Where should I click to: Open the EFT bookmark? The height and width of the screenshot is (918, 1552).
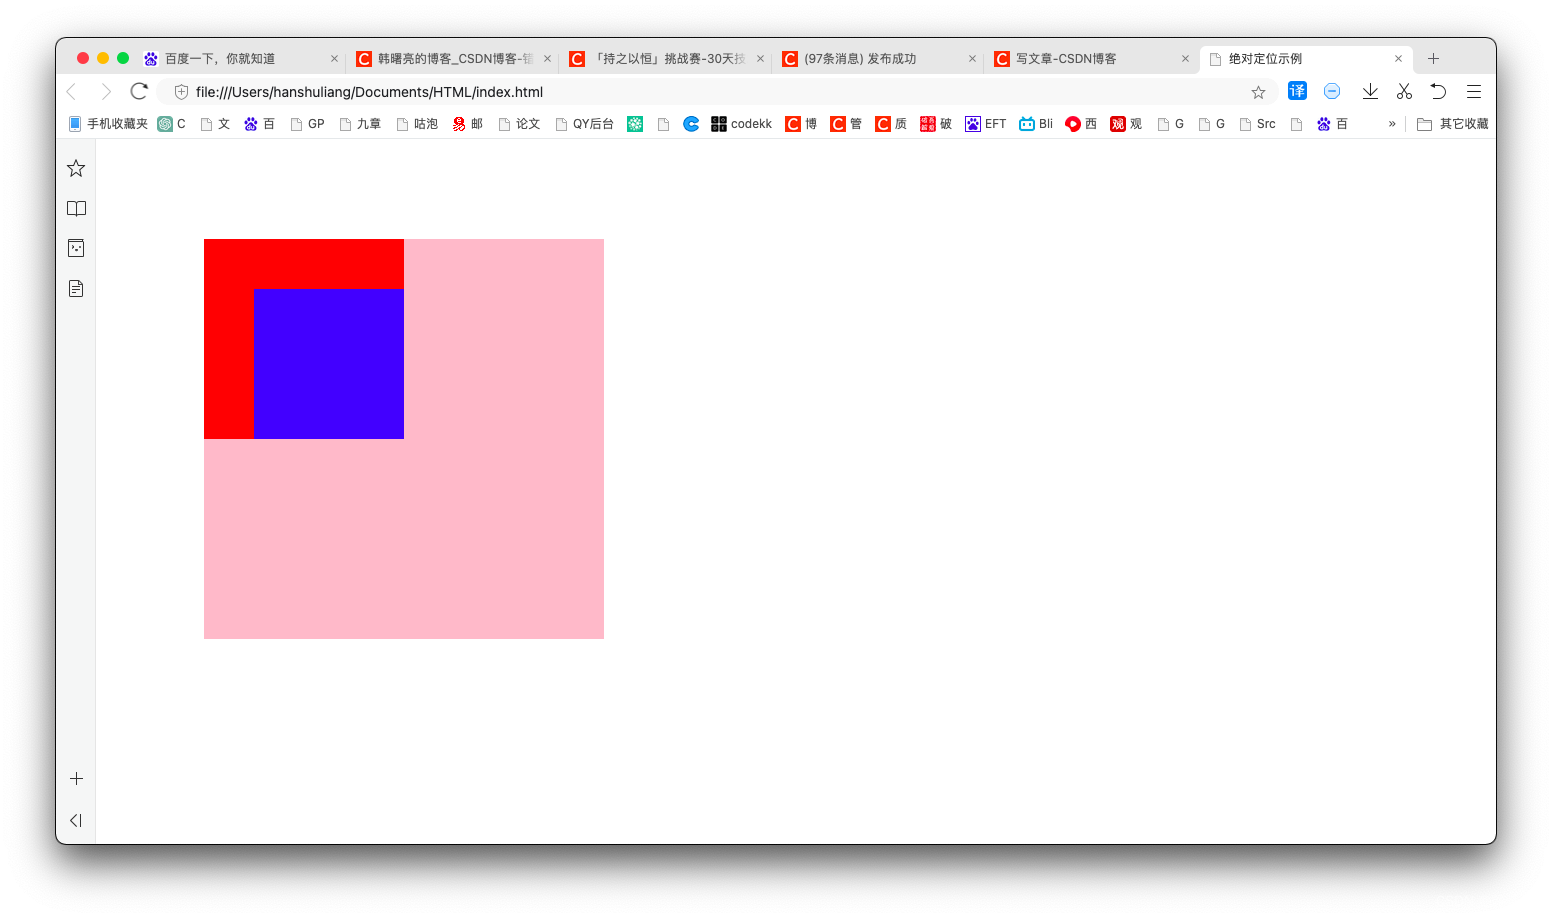(x=986, y=124)
